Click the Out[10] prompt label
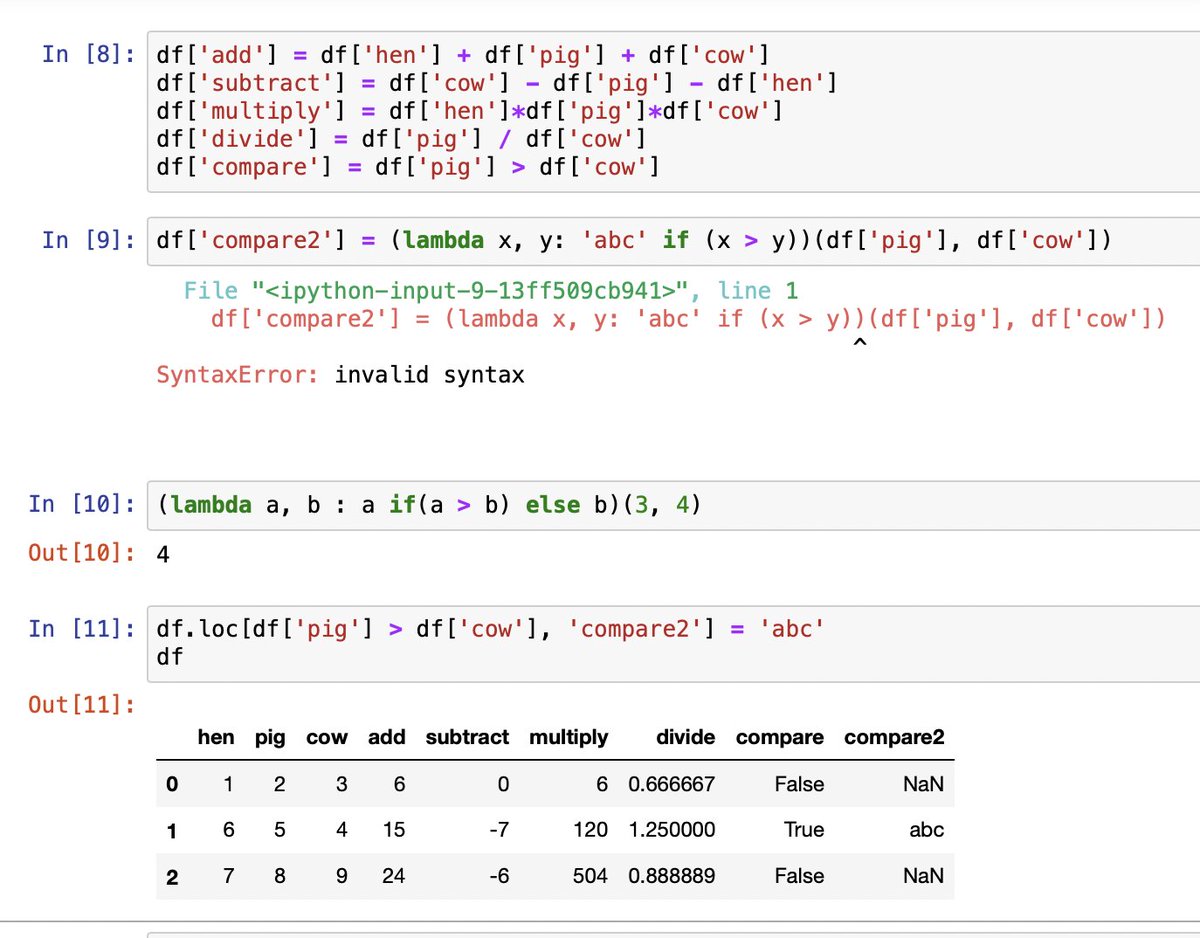Screen dimensions: 1200x938 [84, 554]
